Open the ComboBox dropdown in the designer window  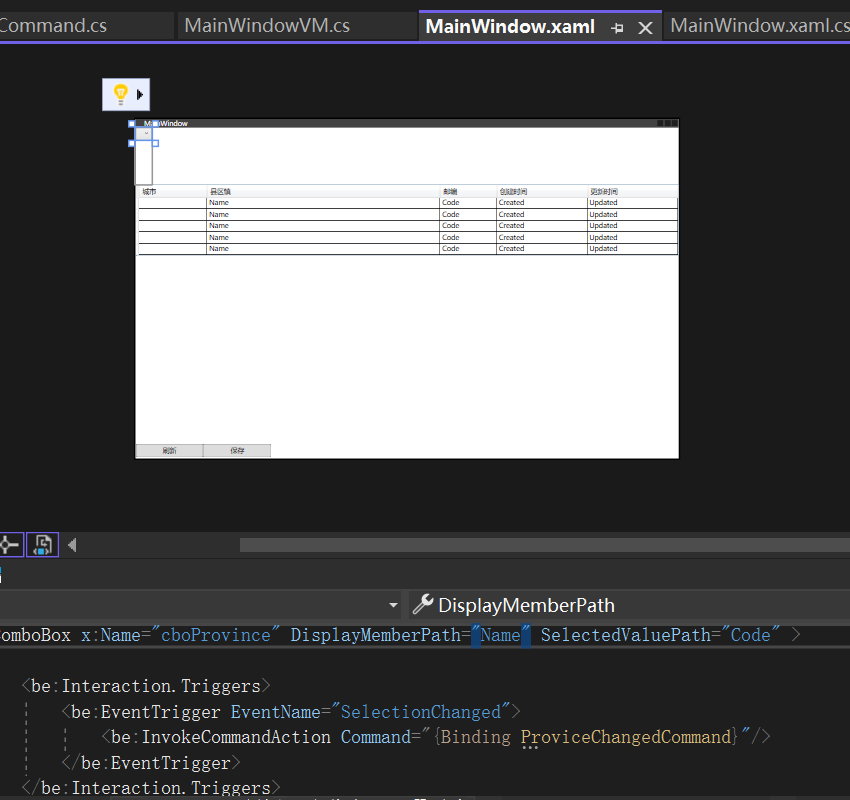pos(144,133)
